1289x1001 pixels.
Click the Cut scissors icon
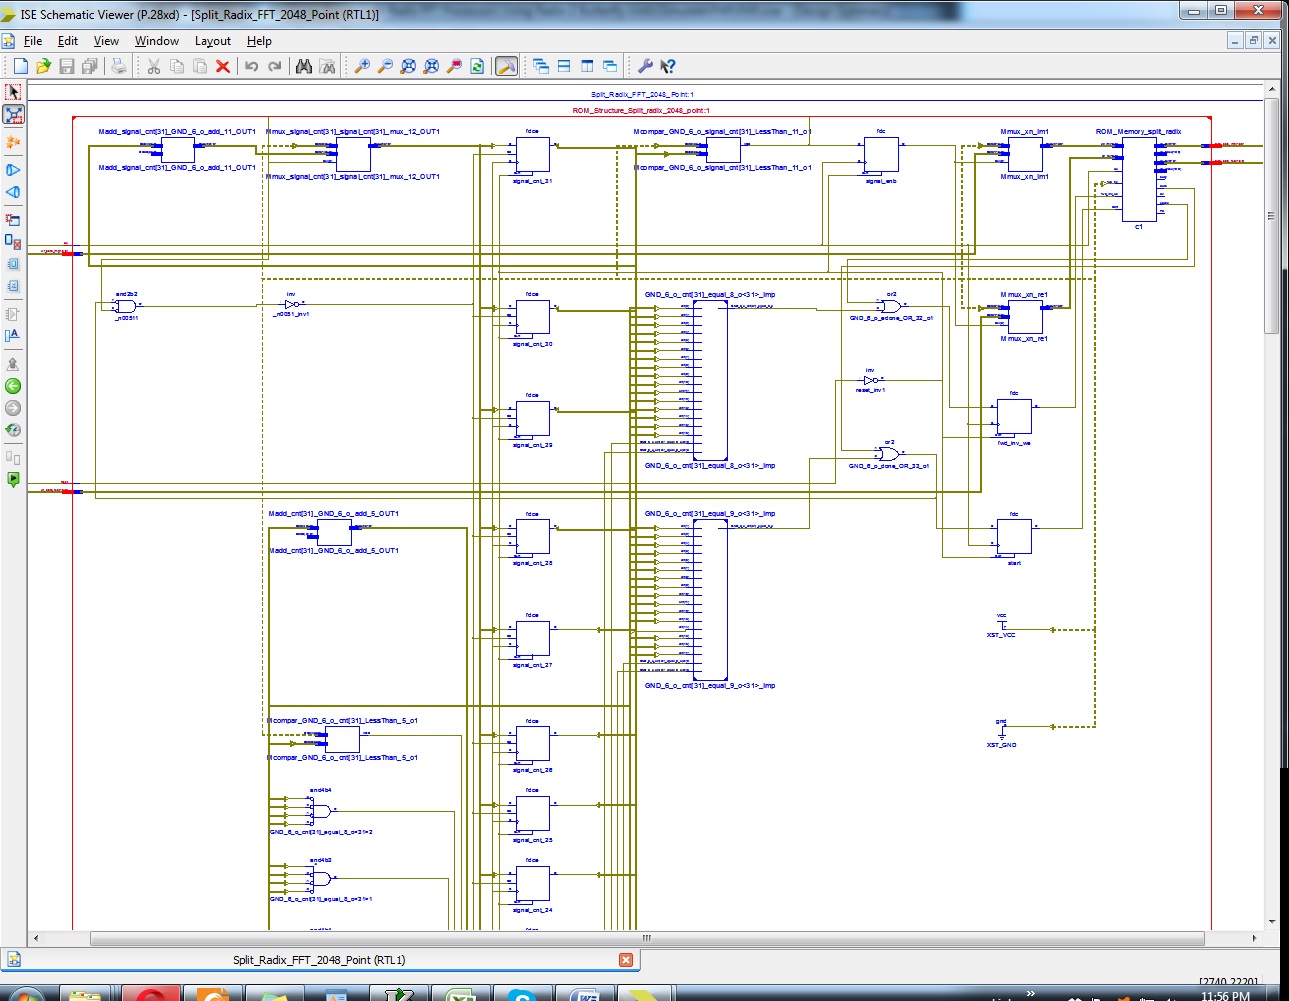point(154,66)
